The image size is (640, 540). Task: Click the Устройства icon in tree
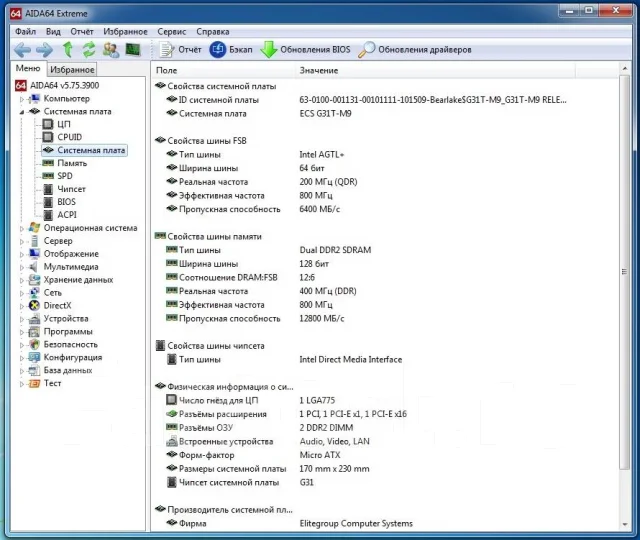35,318
